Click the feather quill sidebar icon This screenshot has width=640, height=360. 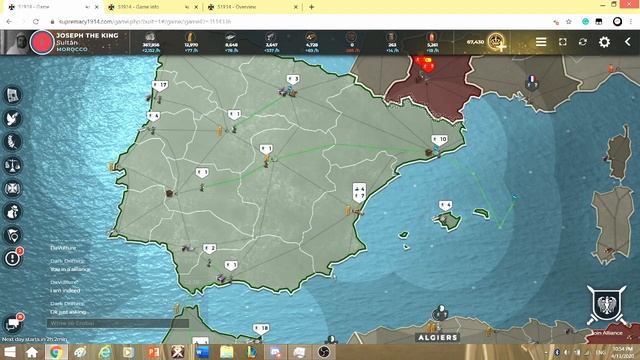[13, 142]
